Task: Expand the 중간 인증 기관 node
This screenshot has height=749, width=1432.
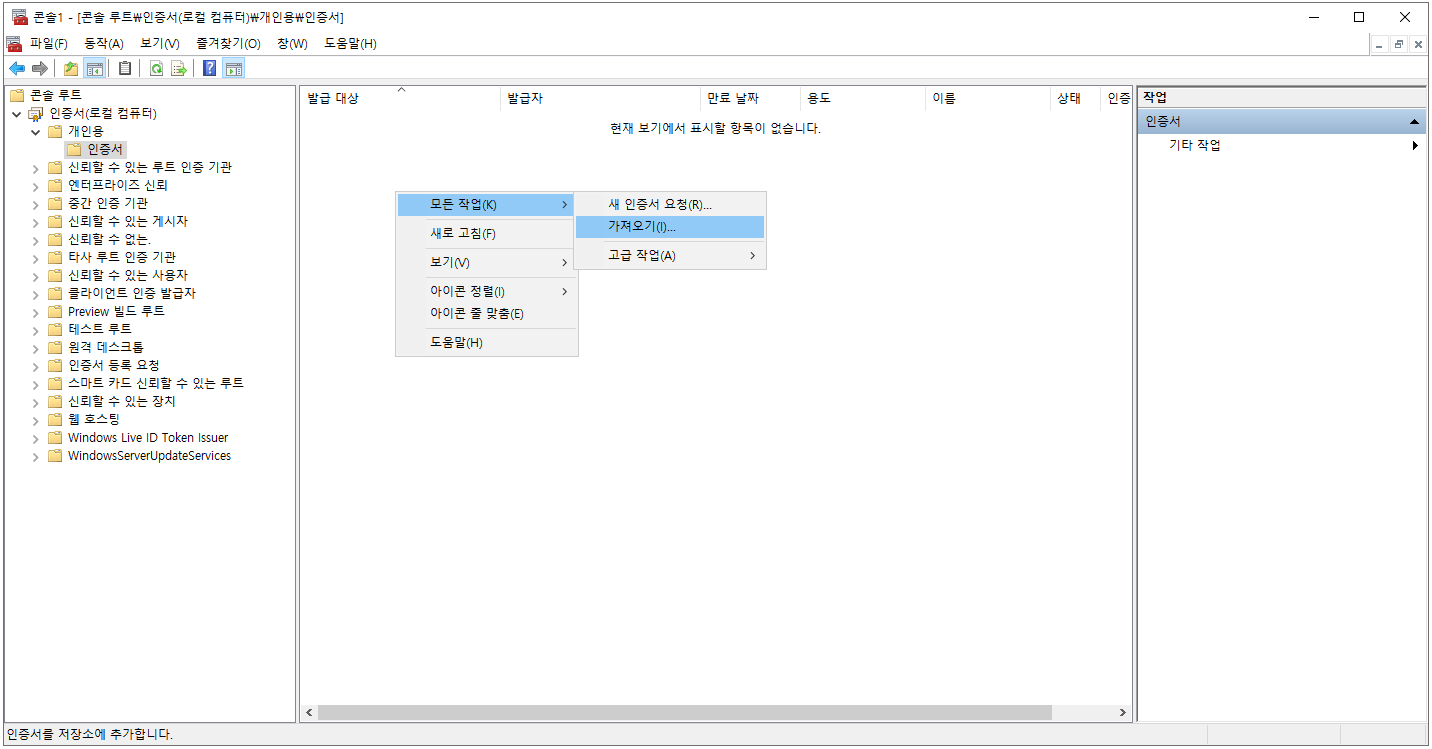Action: (36, 203)
